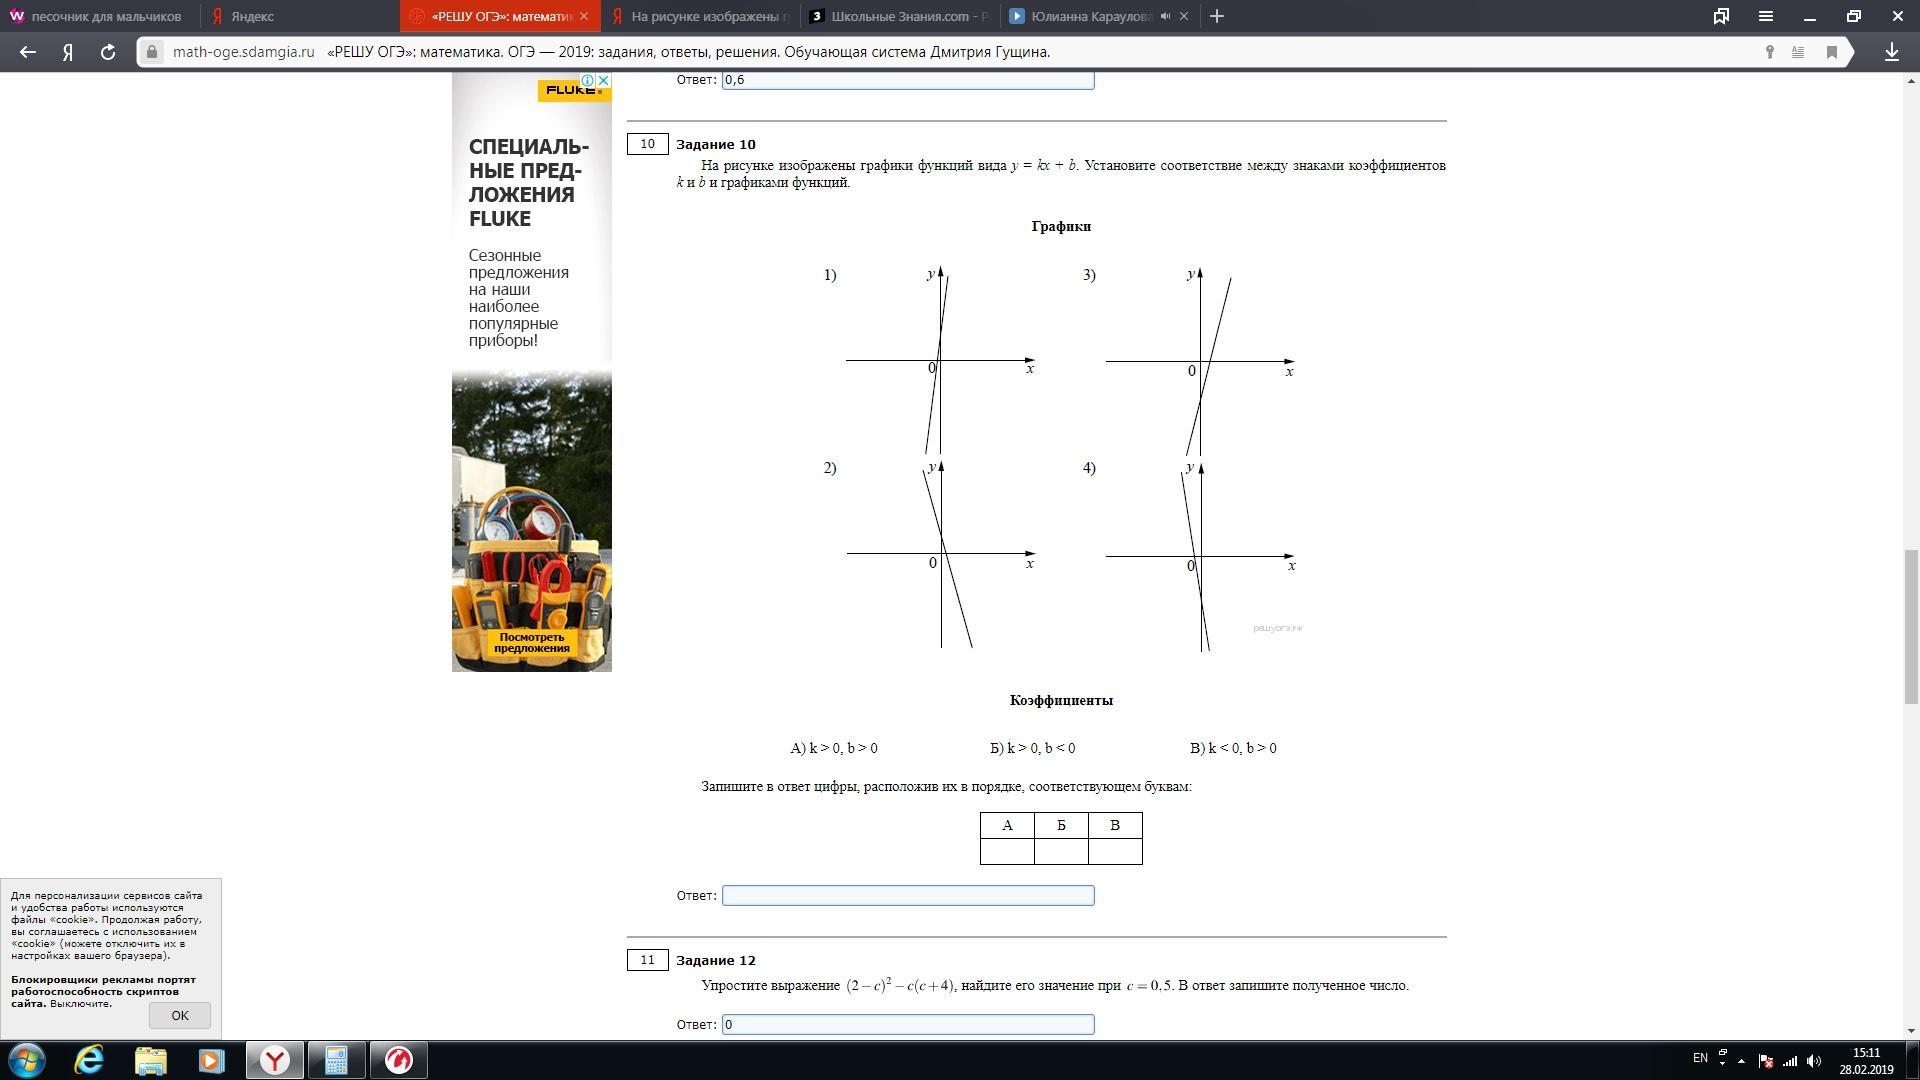Bookmark the current page via the flag icon

tap(1831, 52)
